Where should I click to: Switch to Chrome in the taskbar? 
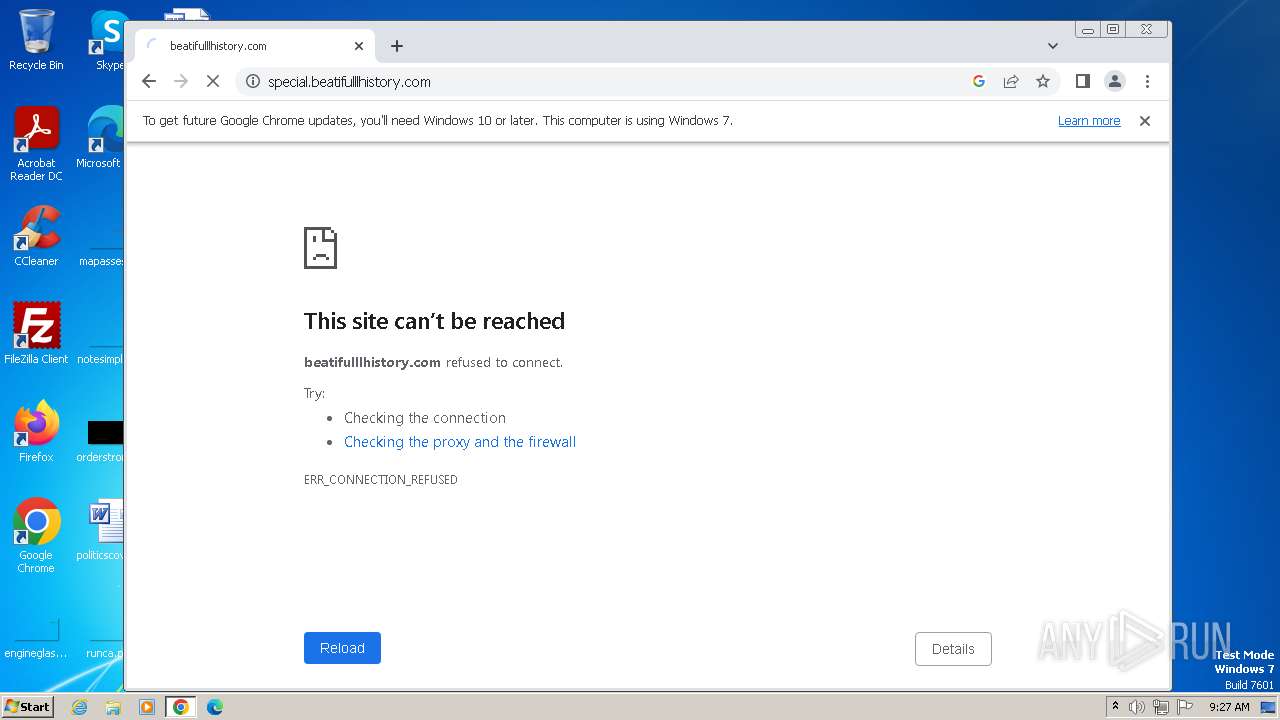(180, 707)
